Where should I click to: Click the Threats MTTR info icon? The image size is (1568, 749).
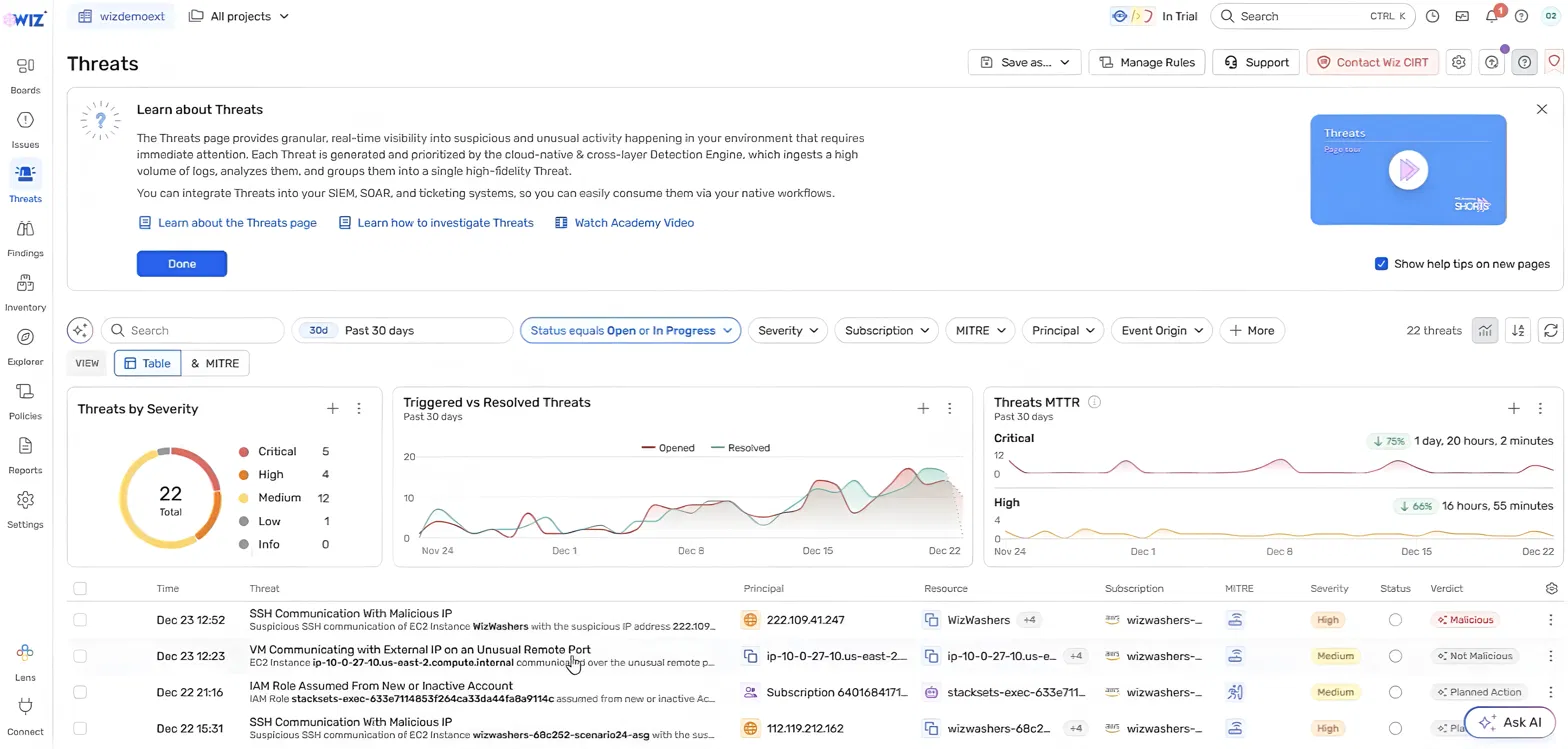click(1094, 402)
